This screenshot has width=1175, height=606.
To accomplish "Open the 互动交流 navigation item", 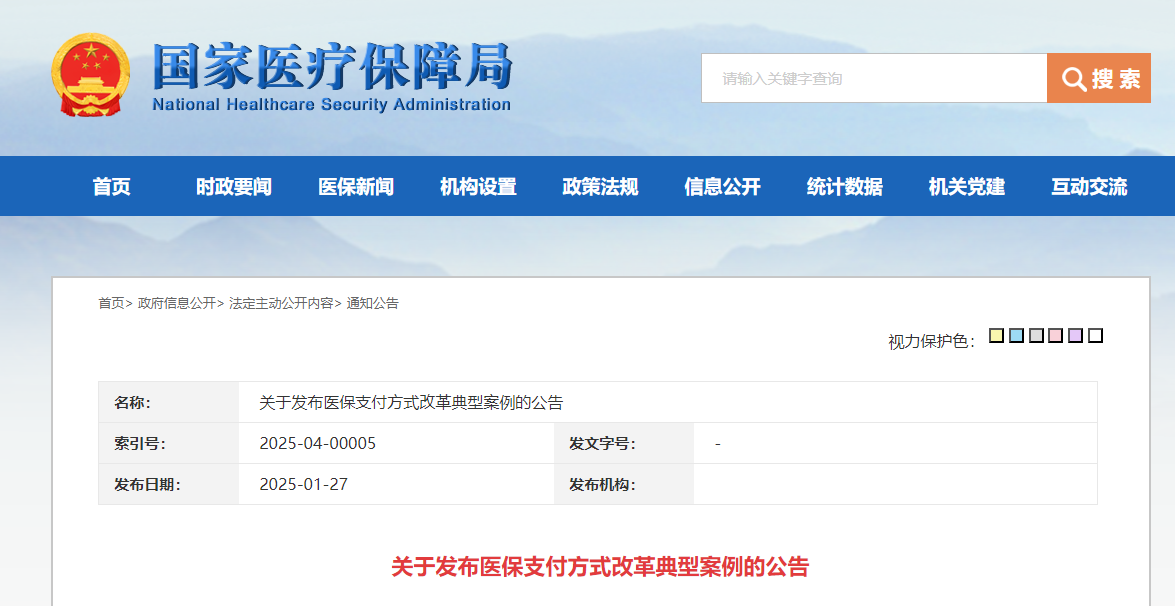I will coord(1090,186).
